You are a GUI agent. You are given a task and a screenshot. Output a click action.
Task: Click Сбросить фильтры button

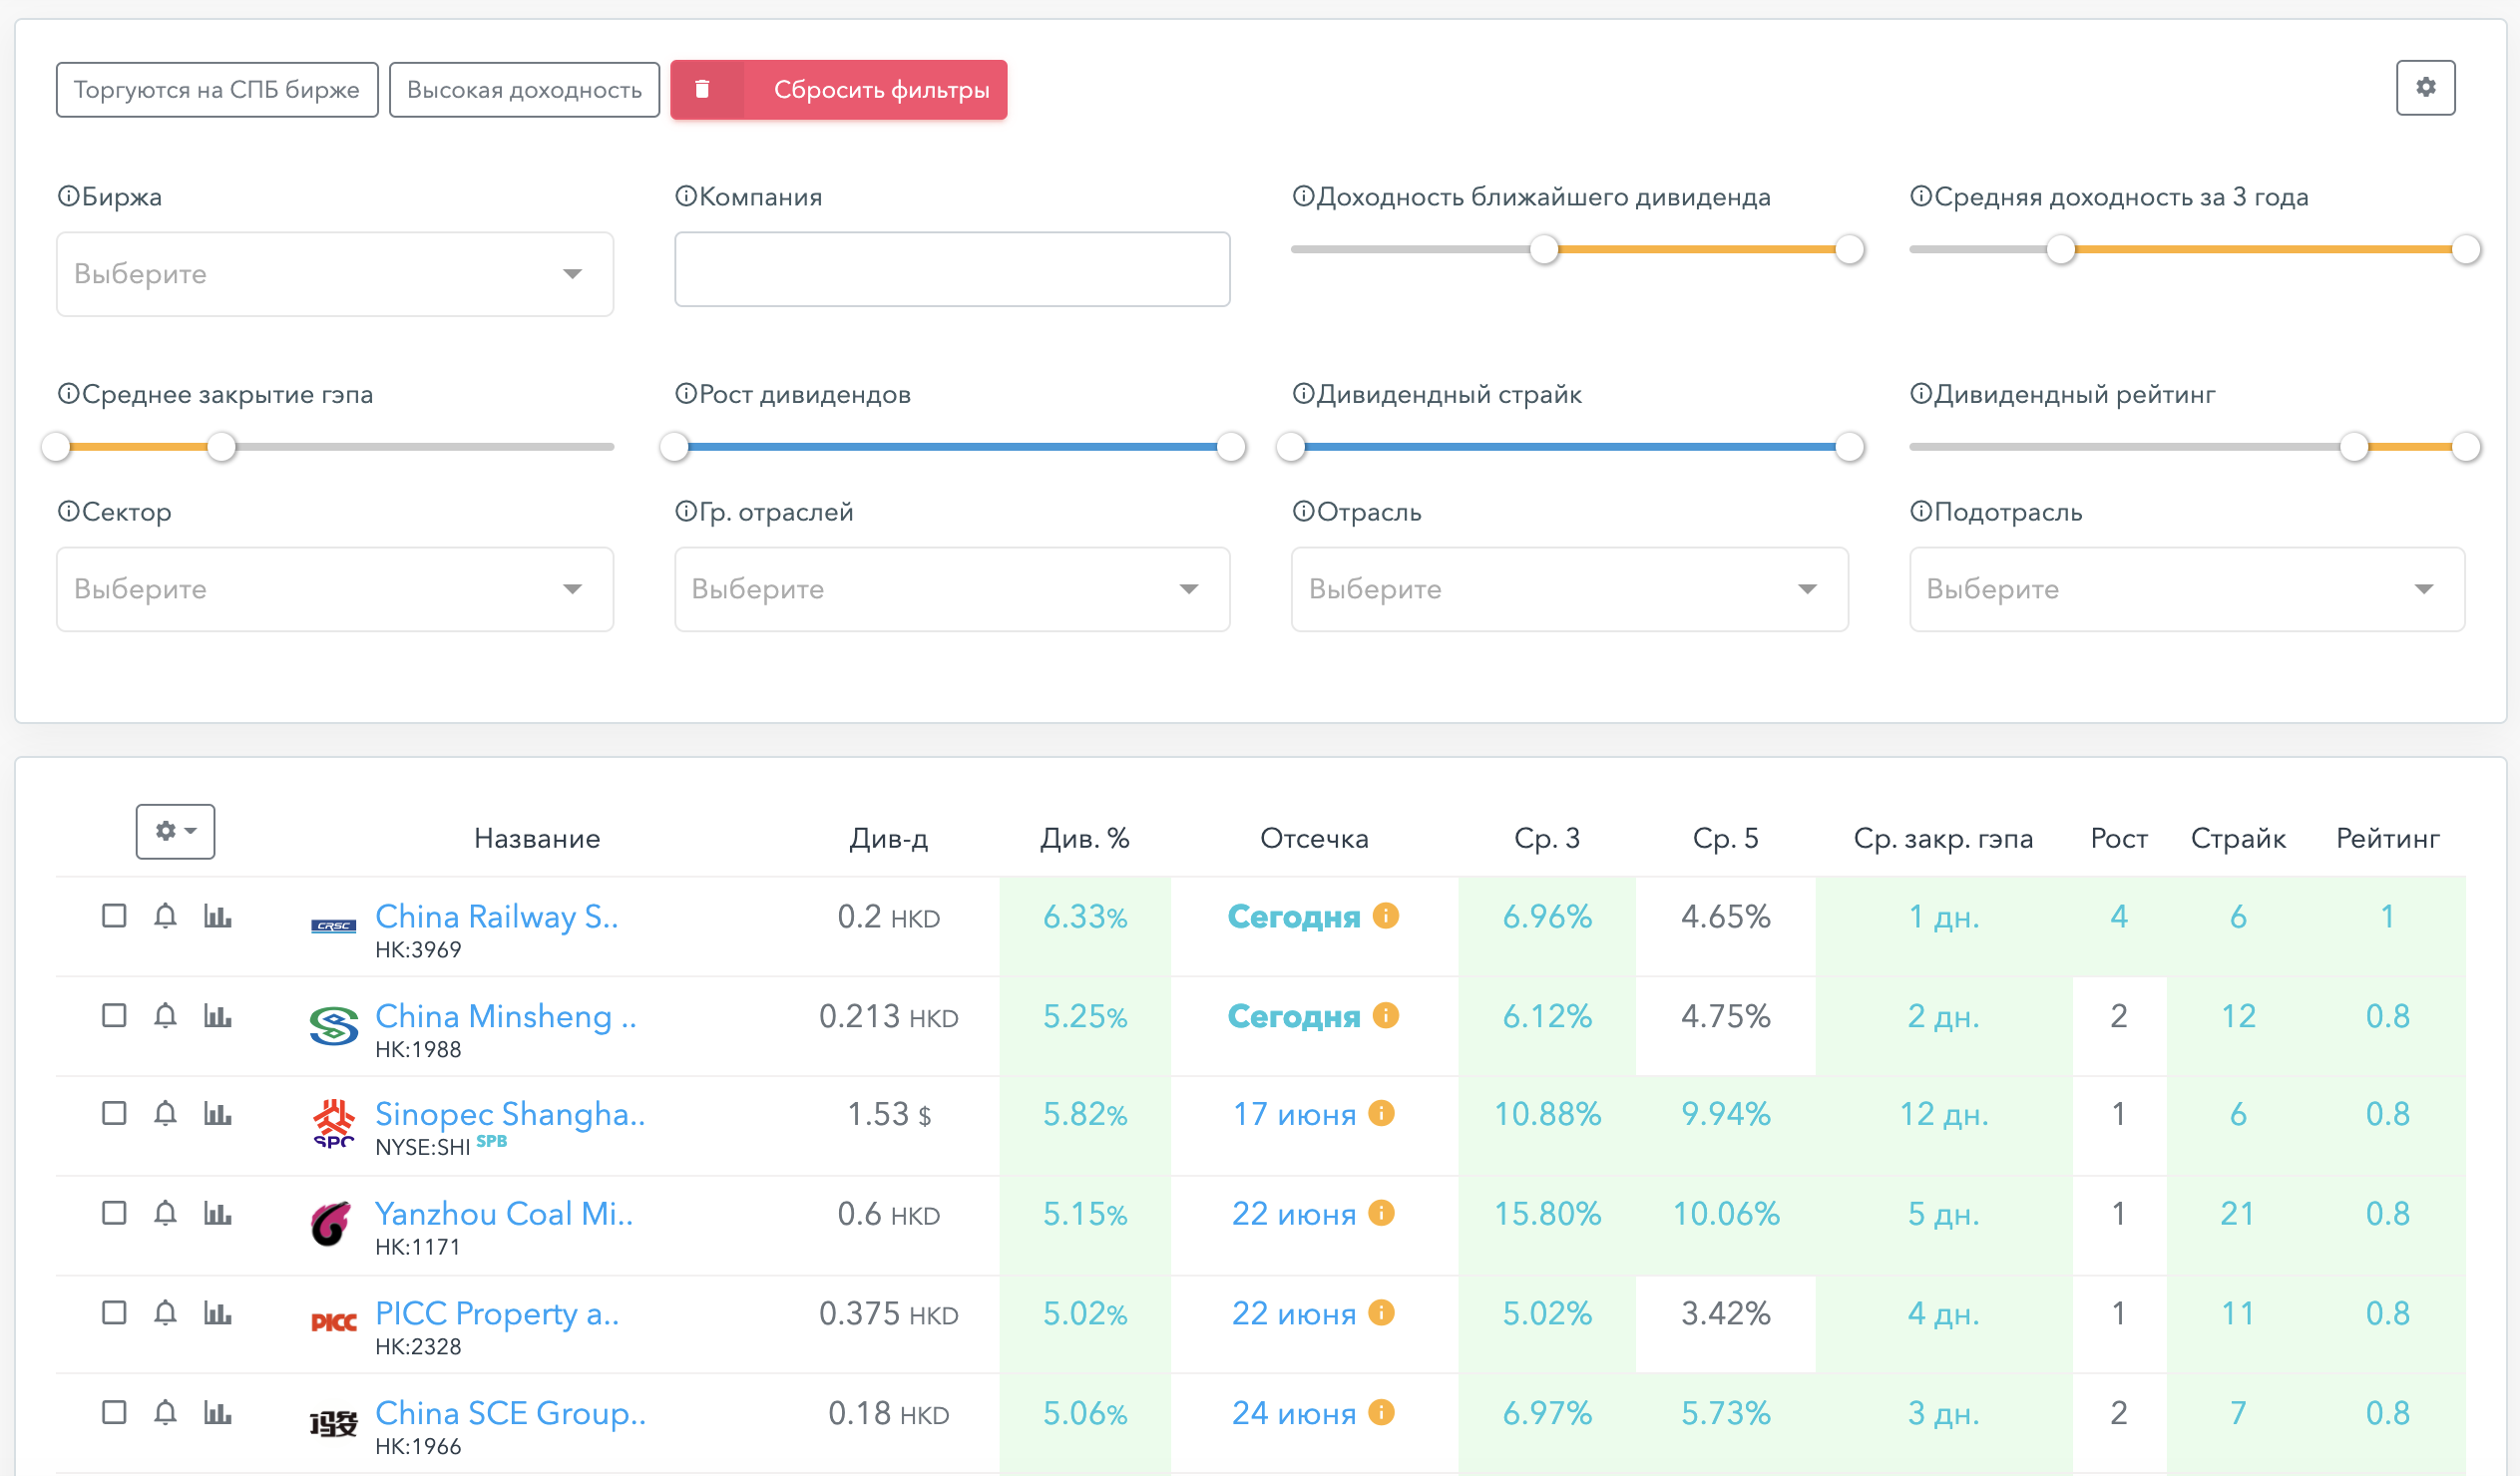click(839, 90)
